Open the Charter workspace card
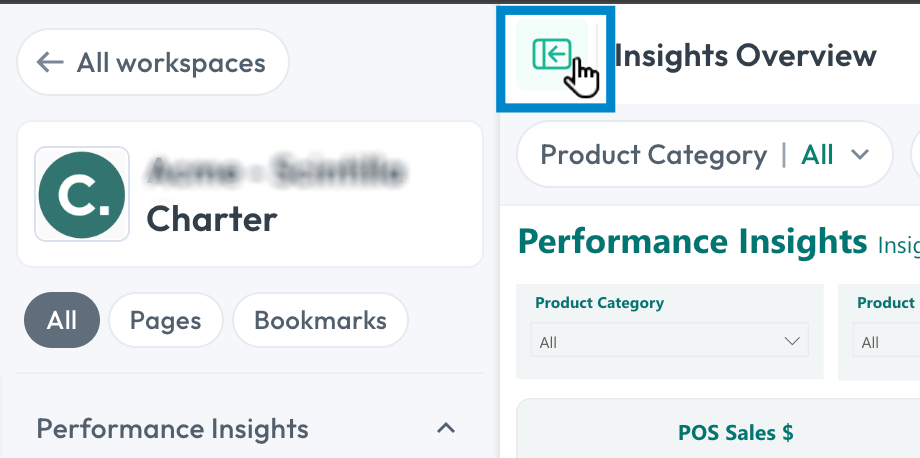920x458 pixels. click(250, 194)
